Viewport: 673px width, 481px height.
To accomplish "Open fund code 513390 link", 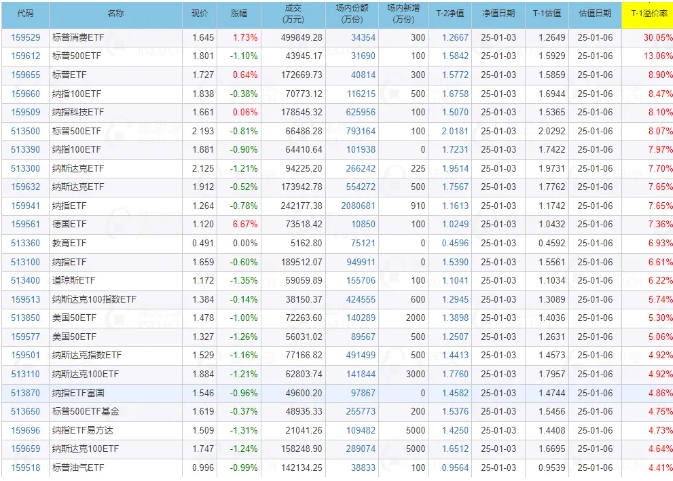I will coord(25,150).
